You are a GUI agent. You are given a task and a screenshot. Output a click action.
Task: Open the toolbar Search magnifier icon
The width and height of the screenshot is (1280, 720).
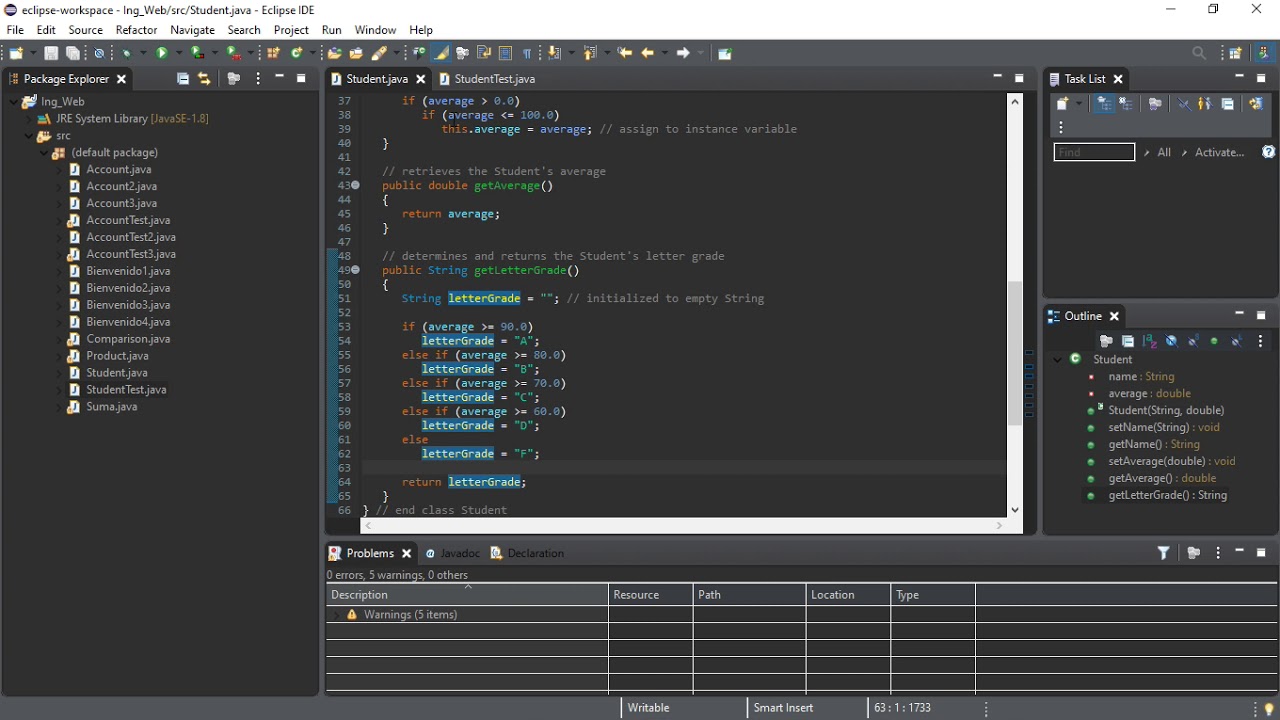tap(1199, 53)
